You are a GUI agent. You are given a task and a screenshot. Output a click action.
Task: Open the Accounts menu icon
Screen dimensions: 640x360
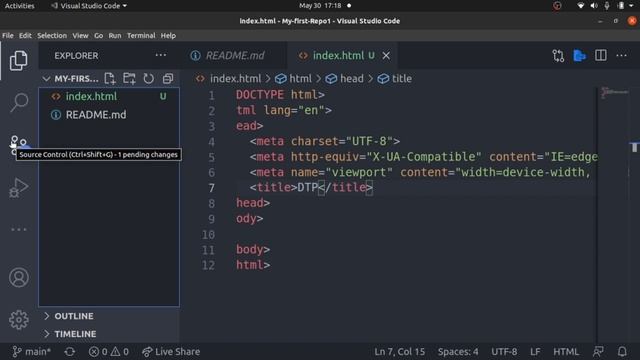click(x=19, y=278)
